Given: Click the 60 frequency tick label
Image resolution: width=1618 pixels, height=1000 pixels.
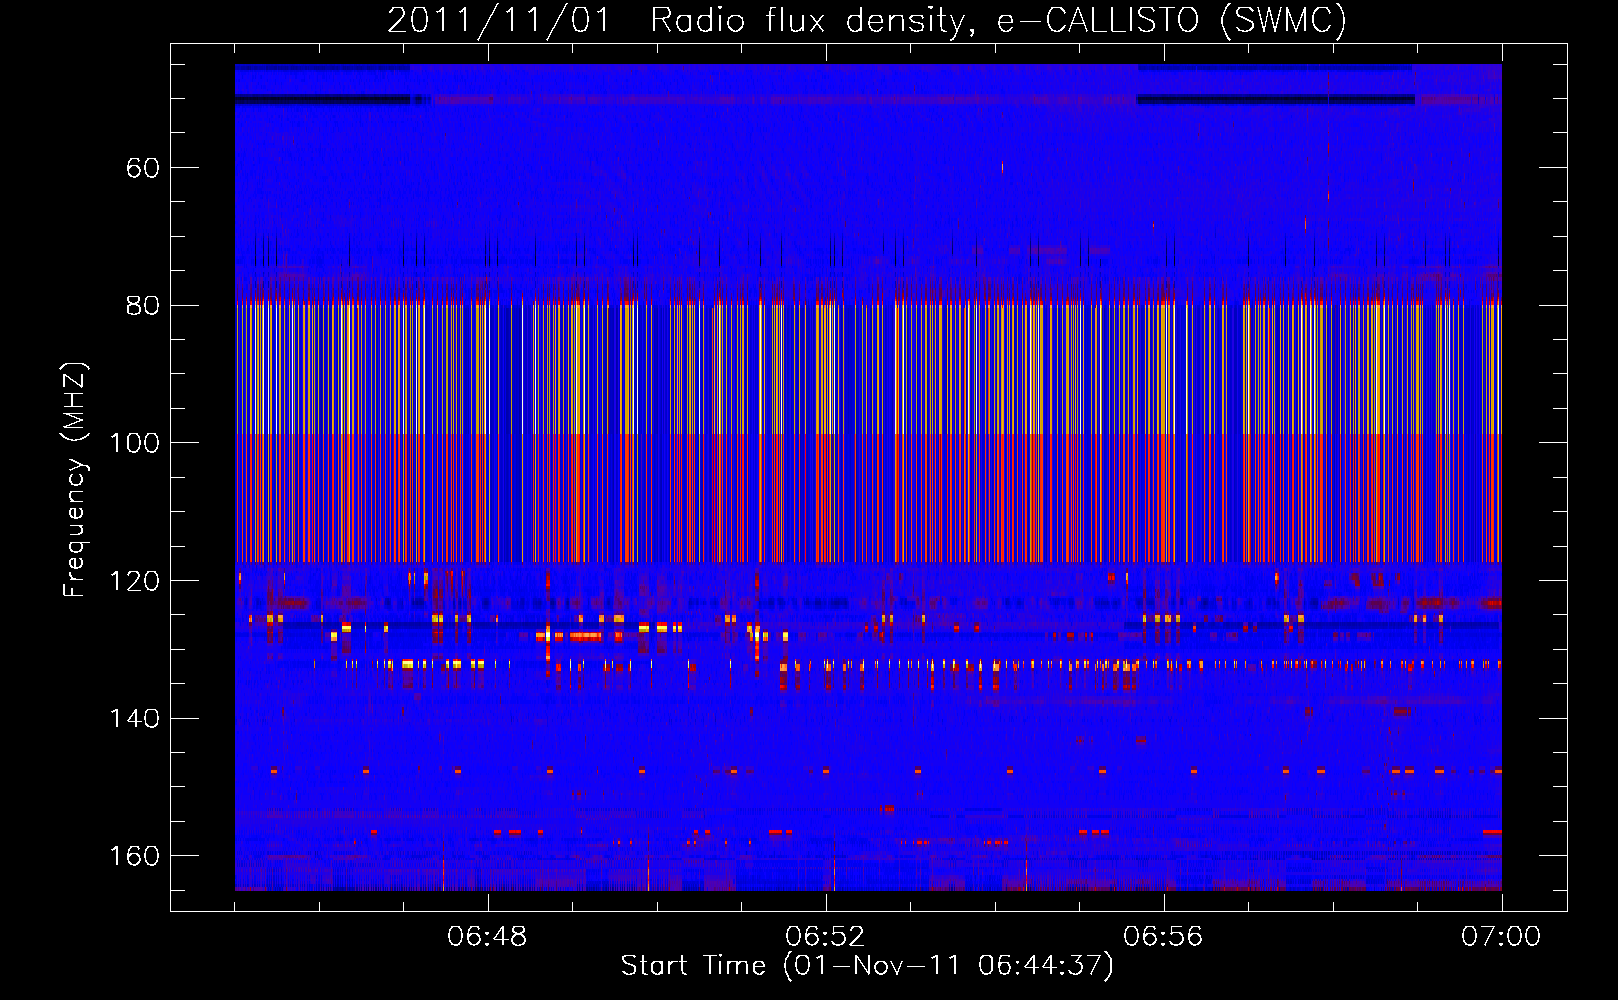Looking at the screenshot, I should click(143, 168).
